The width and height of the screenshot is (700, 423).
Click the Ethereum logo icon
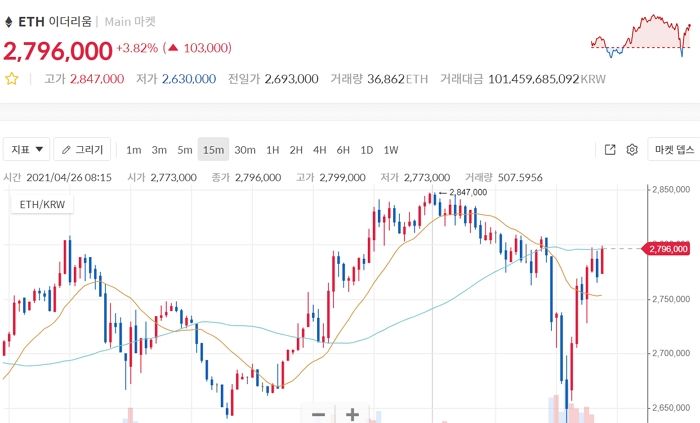[x=10, y=20]
